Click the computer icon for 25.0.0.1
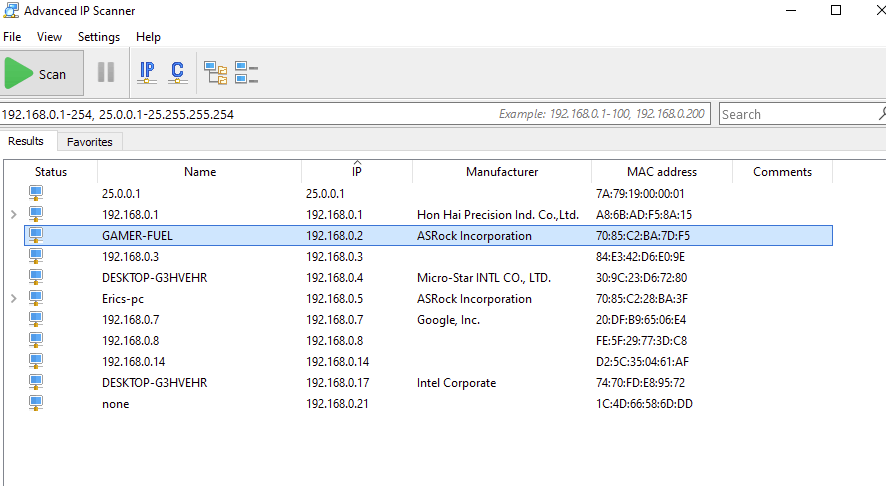 pos(36,193)
